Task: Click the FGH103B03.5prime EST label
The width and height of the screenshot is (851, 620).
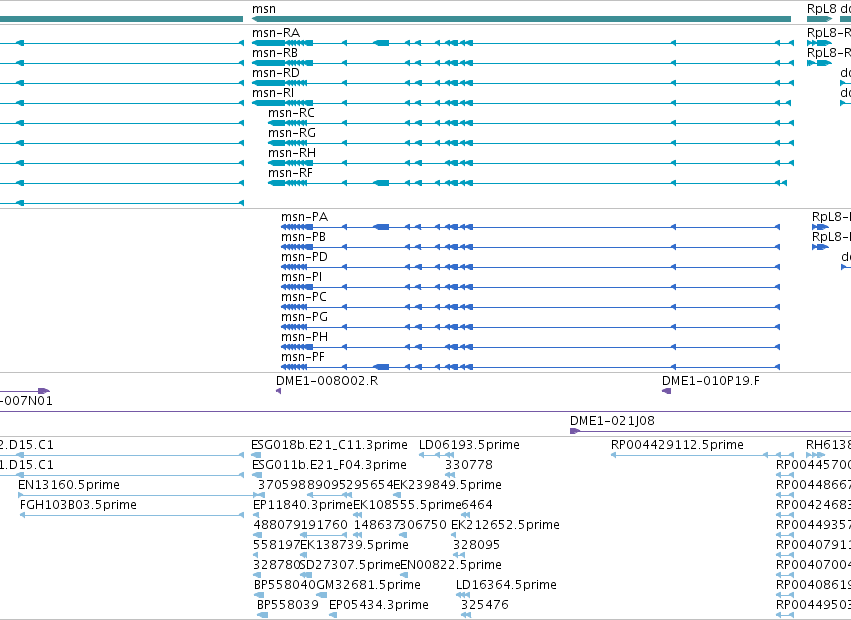Action: pyautogui.click(x=78, y=505)
